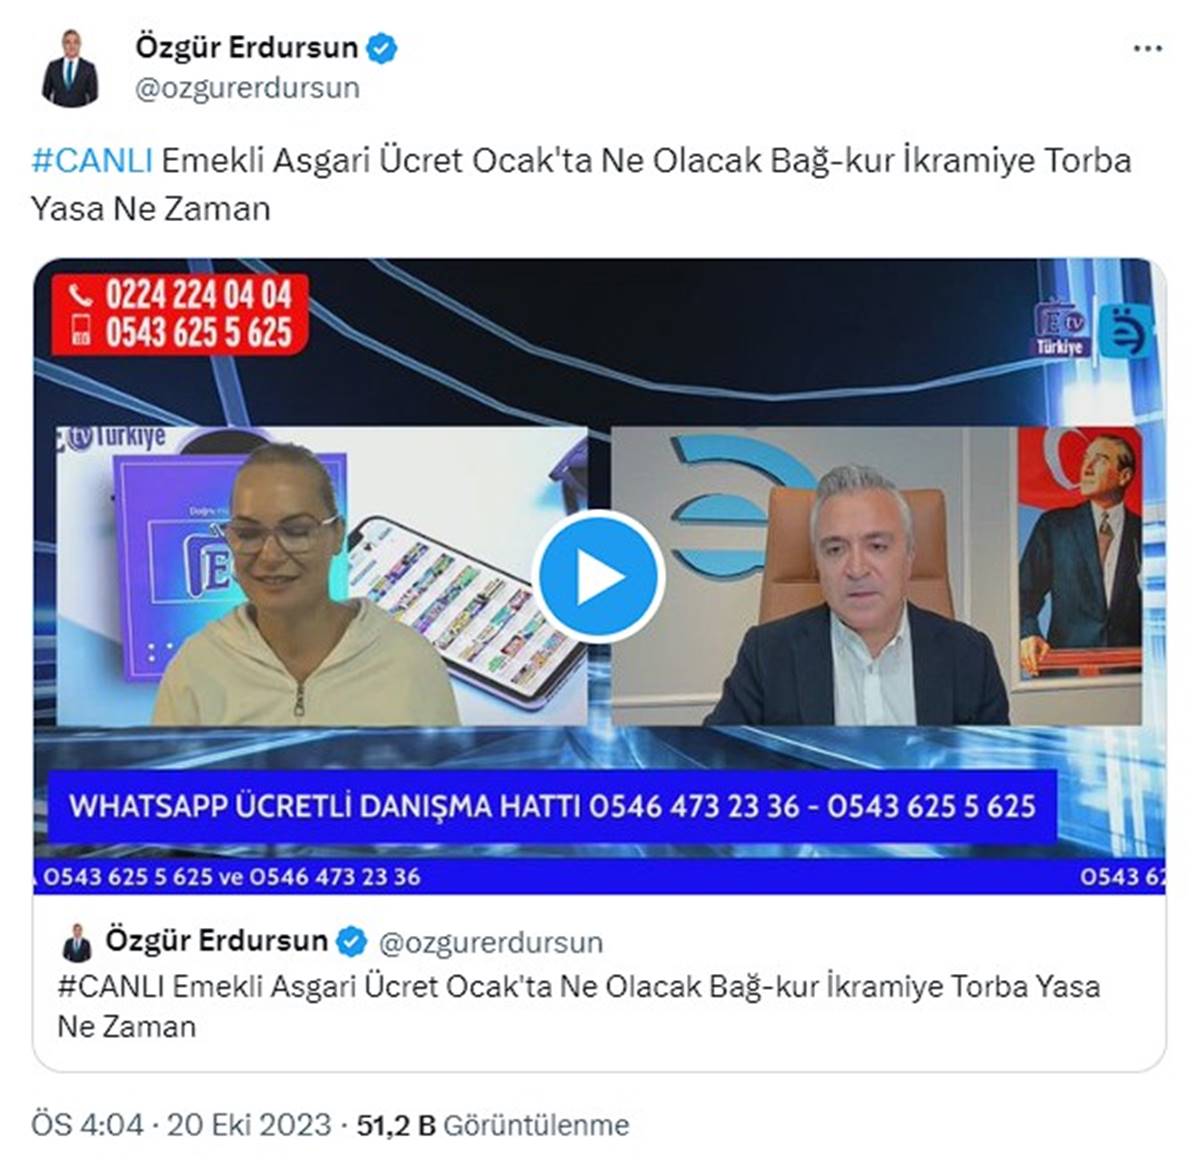Viewport: 1200px width, 1164px height.
Task: Click the ÖS 4:04 · 20 Eki 2023 timestamp
Action: (x=181, y=1125)
